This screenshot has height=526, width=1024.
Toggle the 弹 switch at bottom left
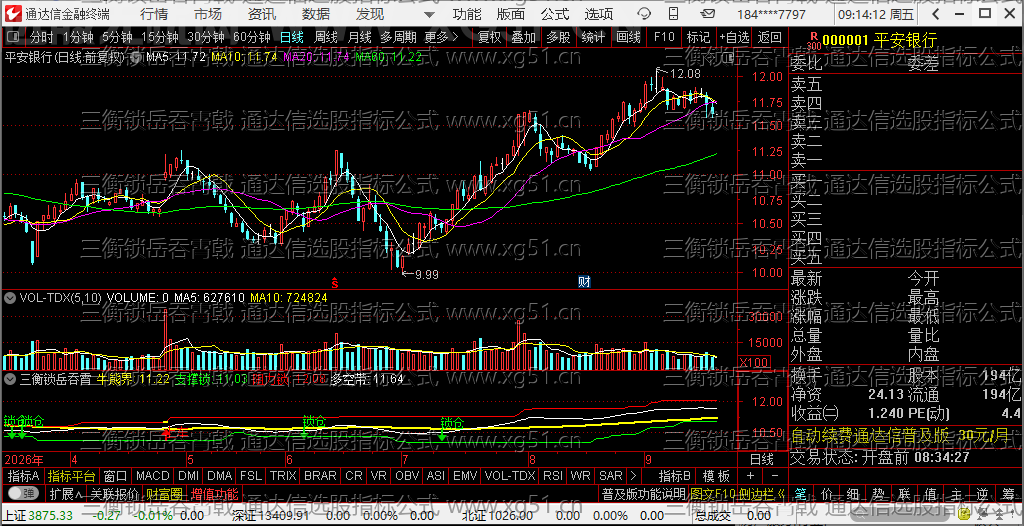click(x=23, y=493)
